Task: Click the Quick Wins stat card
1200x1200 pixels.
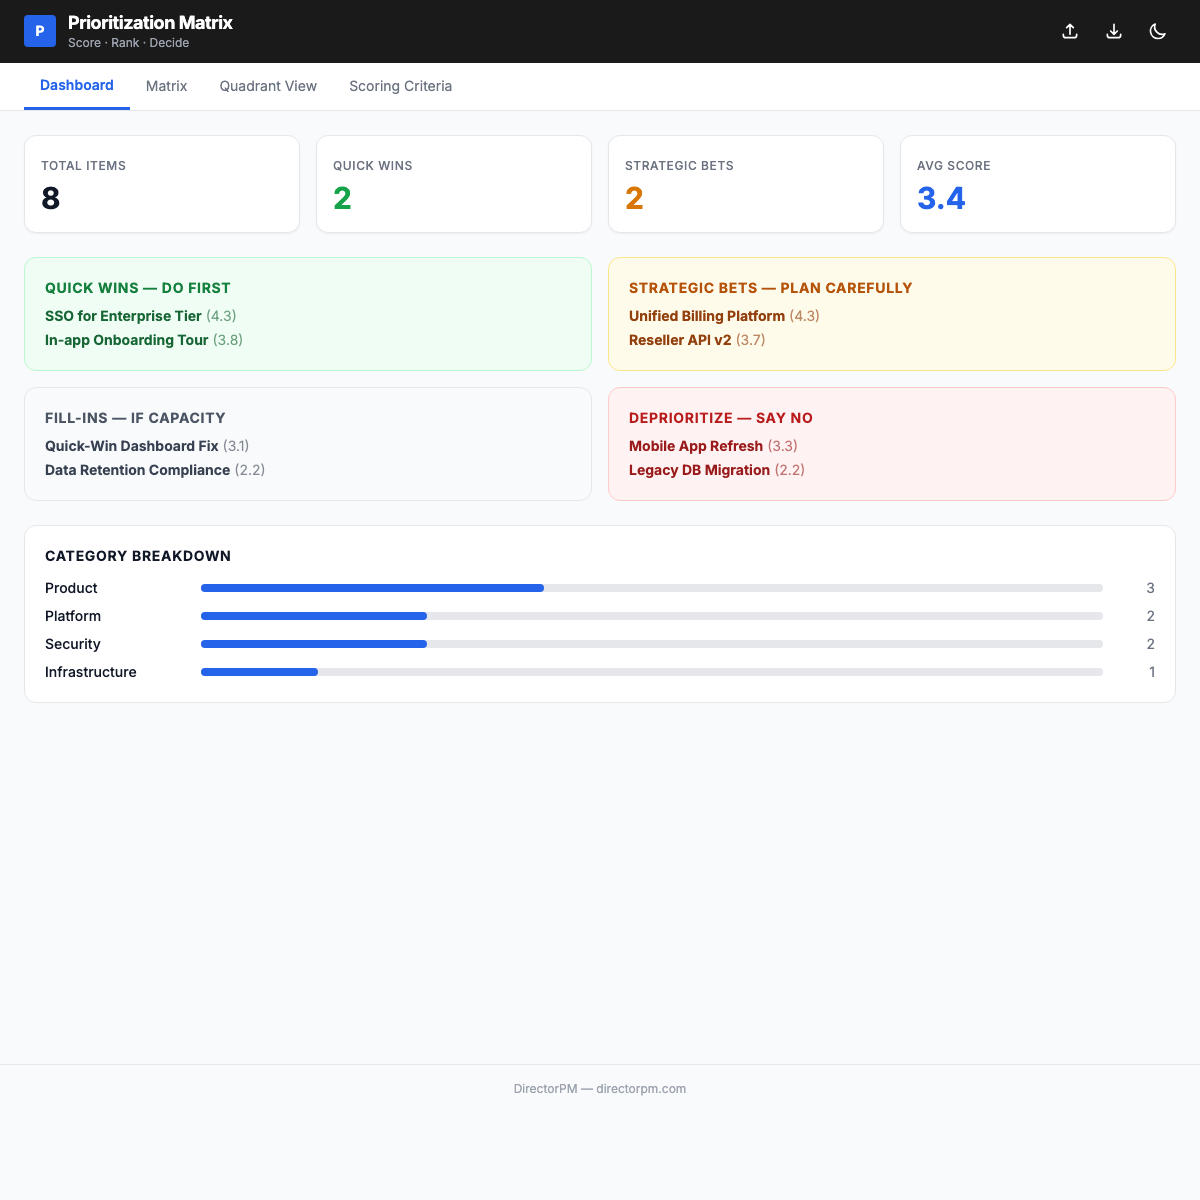Action: [454, 184]
